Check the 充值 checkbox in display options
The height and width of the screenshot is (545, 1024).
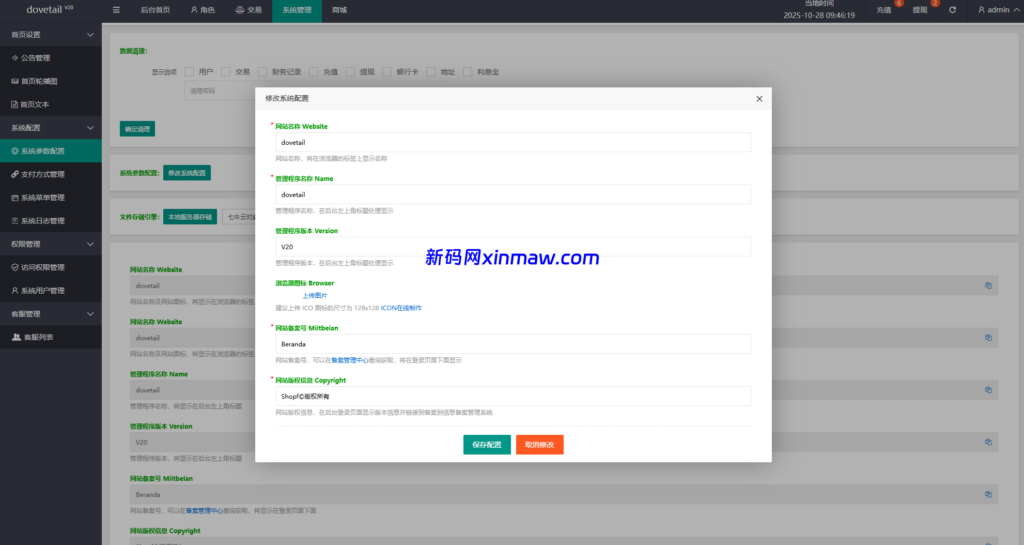pyautogui.click(x=313, y=72)
